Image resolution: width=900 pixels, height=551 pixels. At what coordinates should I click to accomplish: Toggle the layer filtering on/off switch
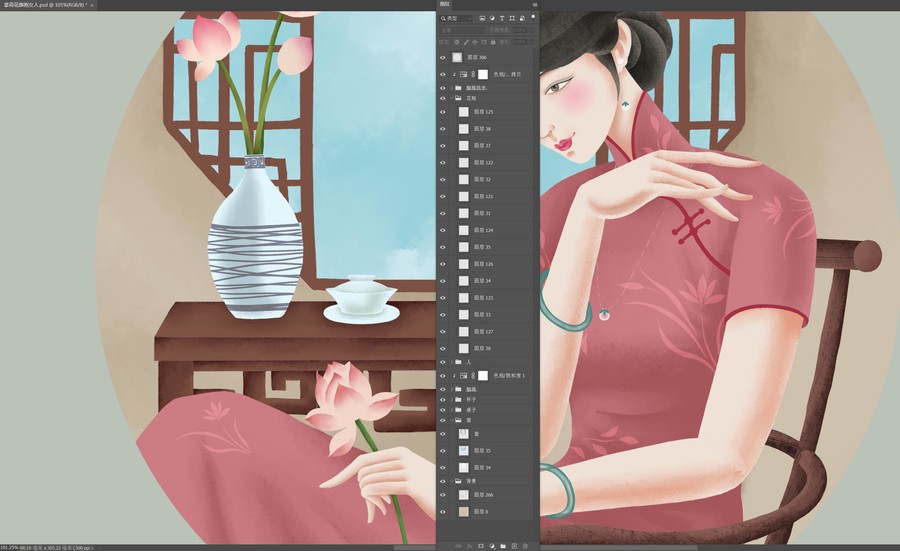pyautogui.click(x=533, y=18)
